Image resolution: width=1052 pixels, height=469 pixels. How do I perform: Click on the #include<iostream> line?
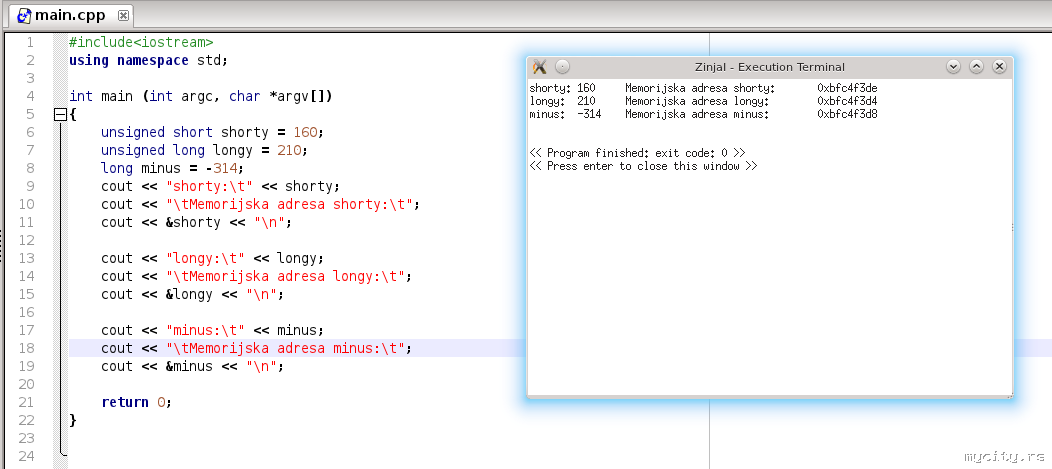coord(141,42)
